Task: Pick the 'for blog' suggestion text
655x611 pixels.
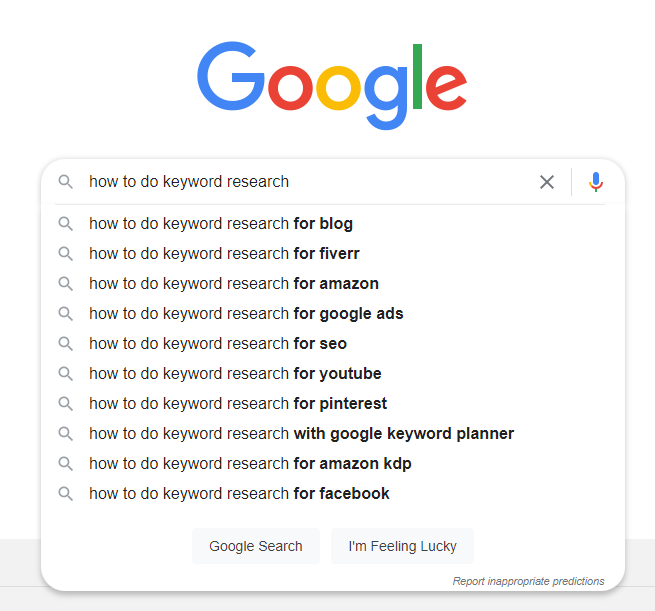Action: [x=221, y=224]
